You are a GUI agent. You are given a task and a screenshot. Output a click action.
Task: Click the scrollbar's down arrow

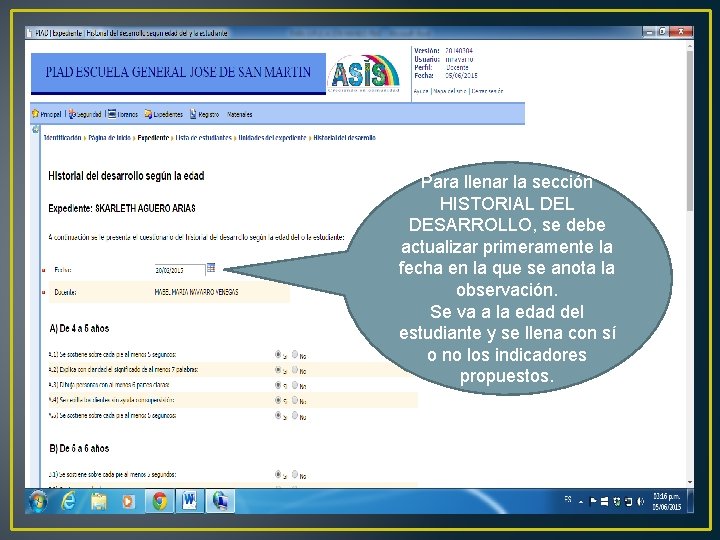point(690,483)
